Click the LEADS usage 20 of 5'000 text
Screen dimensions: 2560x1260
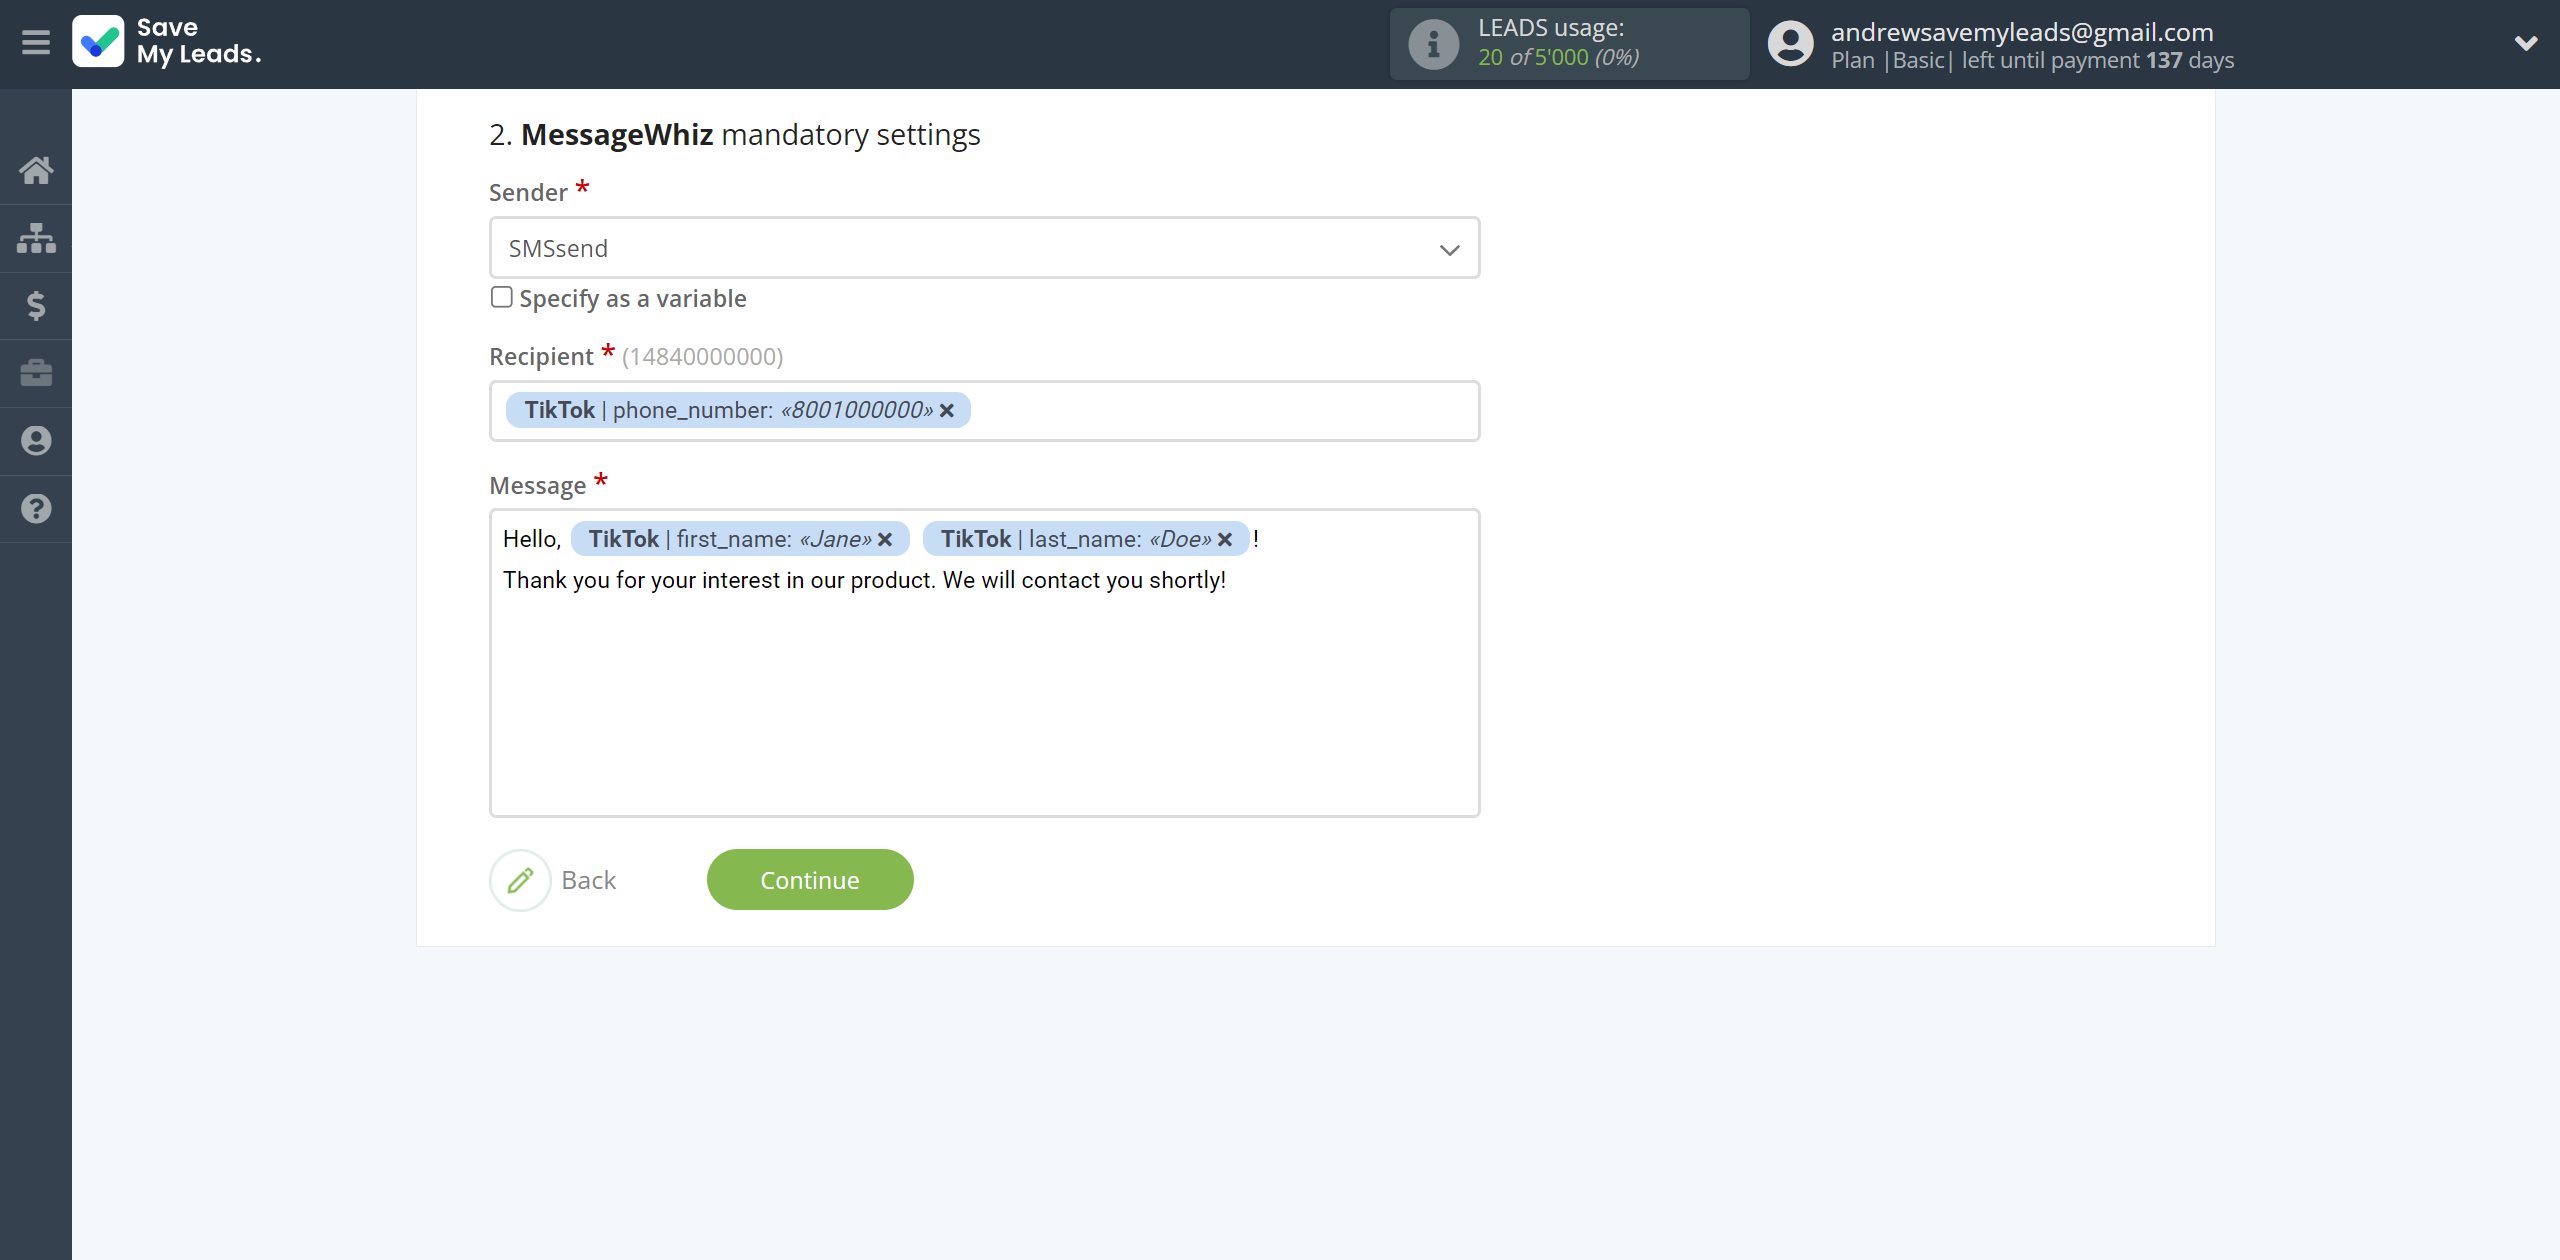tap(1558, 57)
